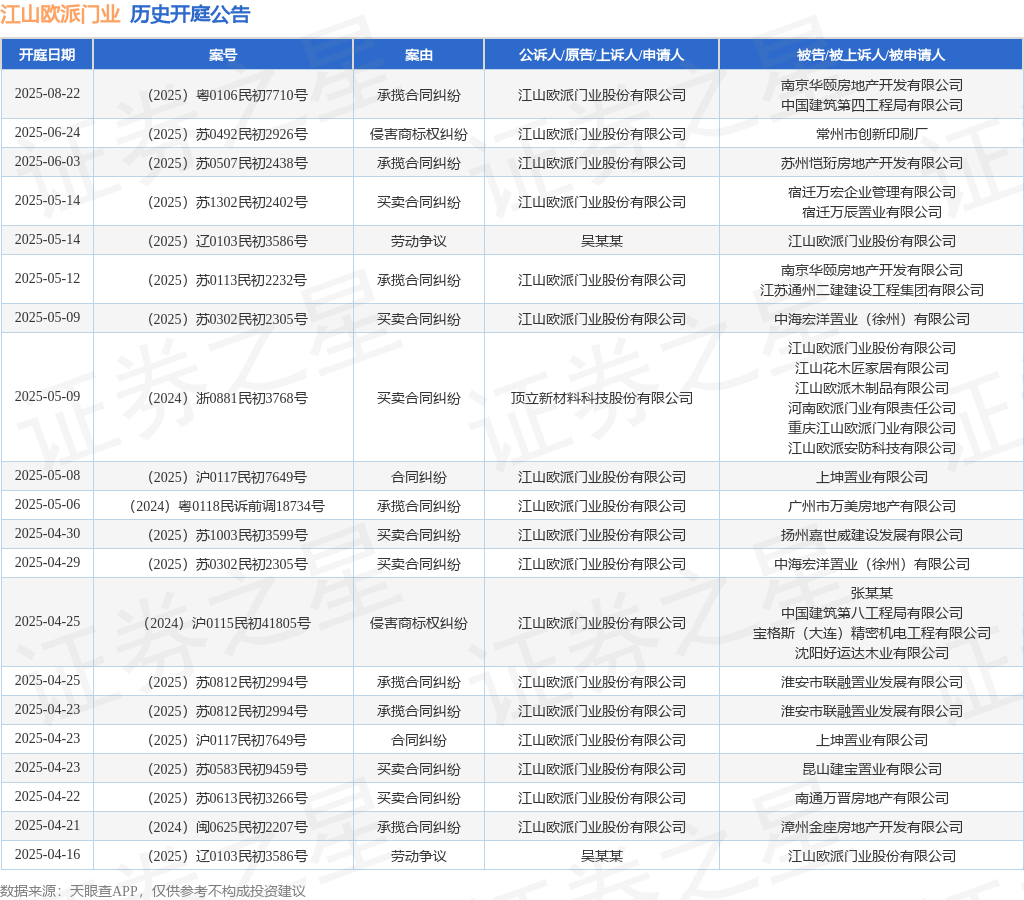Viewport: 1024px width, 900px height.
Task: Click 江苏通州二建建设工程集团有限公司 defendant
Action: pos(872,290)
